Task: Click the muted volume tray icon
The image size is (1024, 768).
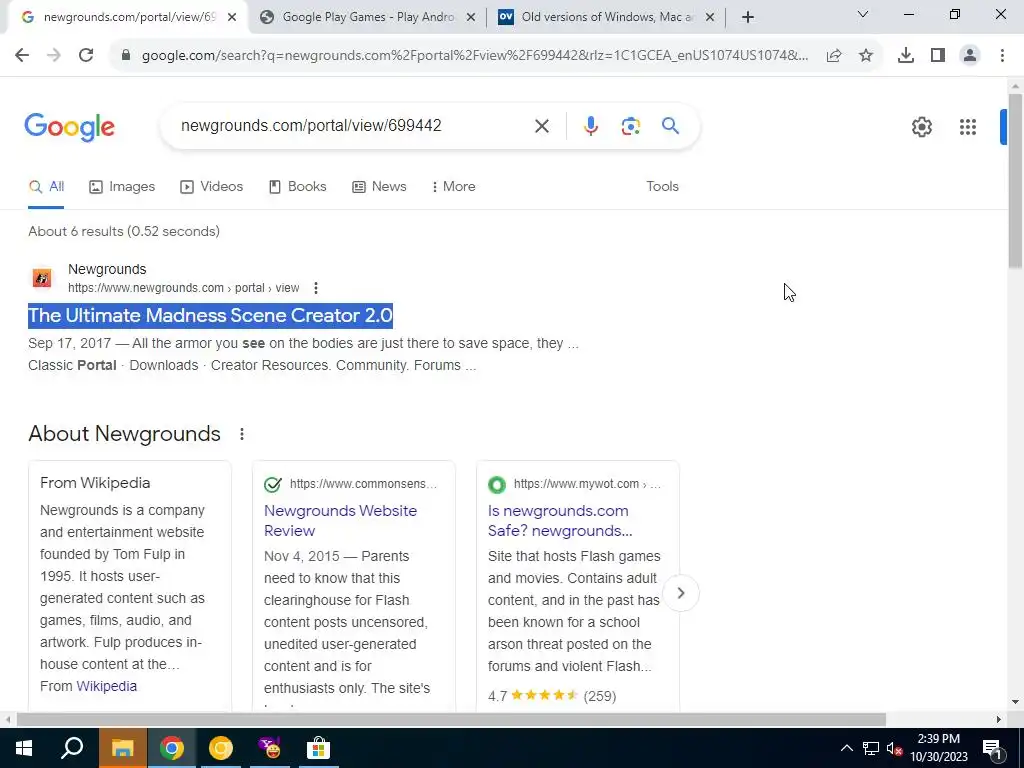Action: click(x=895, y=748)
